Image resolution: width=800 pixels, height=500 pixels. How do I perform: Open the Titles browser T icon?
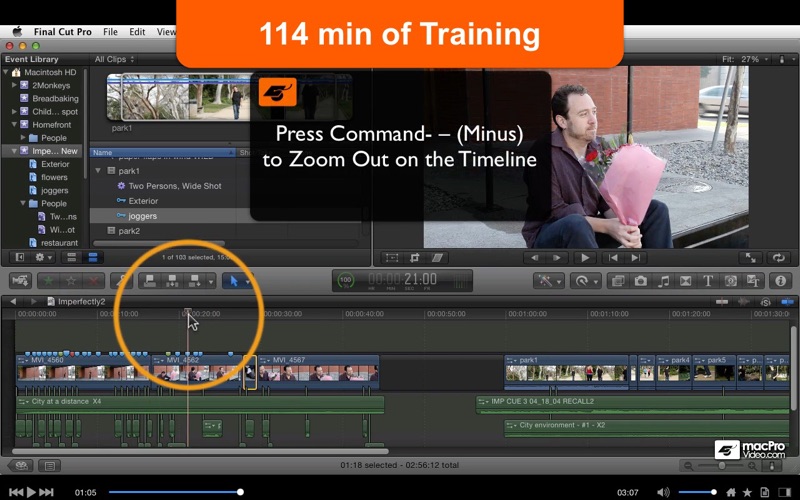coord(708,281)
